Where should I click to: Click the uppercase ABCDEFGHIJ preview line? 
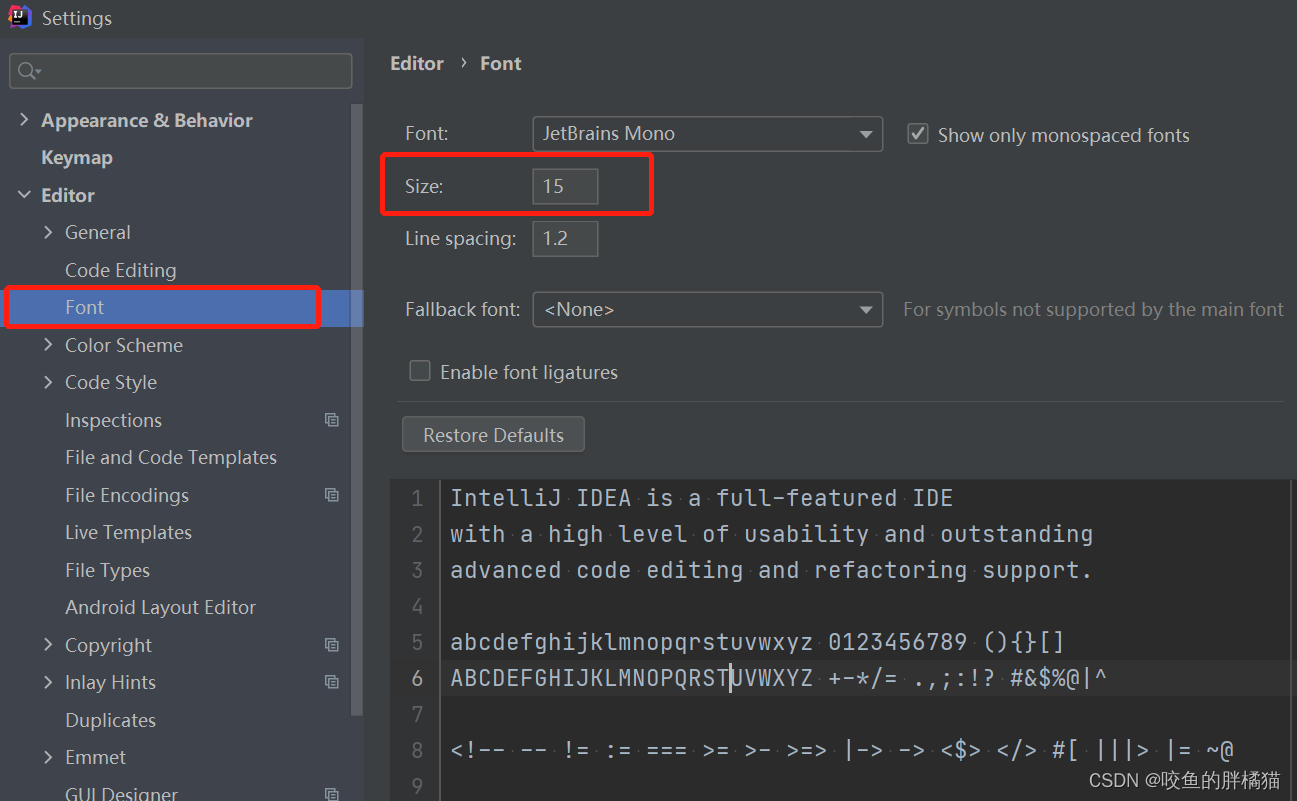778,678
